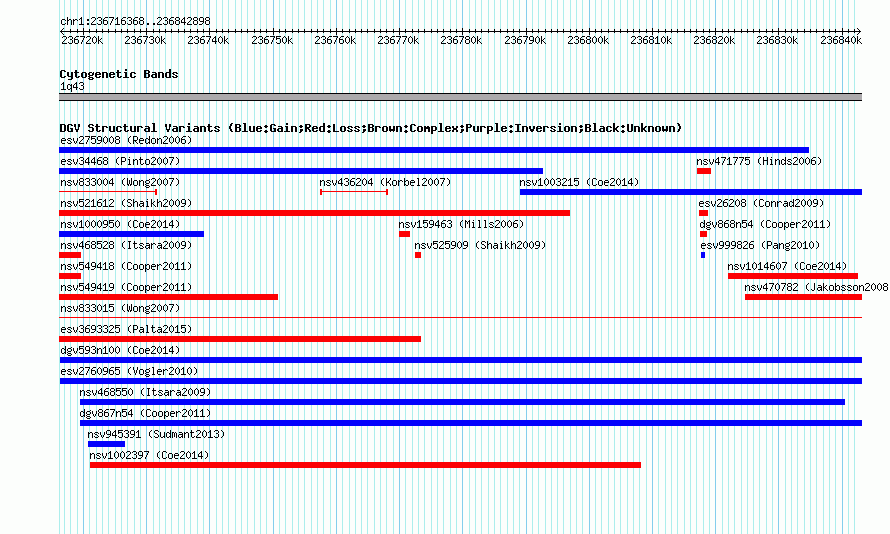Click the Cytogenetic Bands track title

click(119, 74)
